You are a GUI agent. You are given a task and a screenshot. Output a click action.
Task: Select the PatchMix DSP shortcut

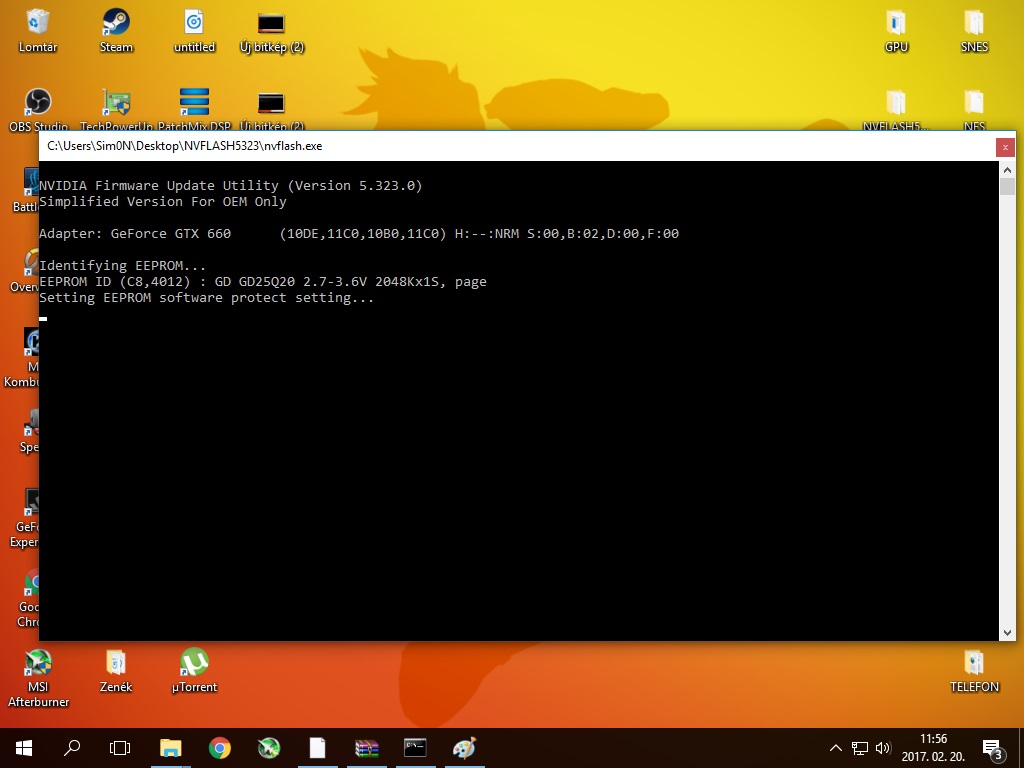(x=194, y=108)
